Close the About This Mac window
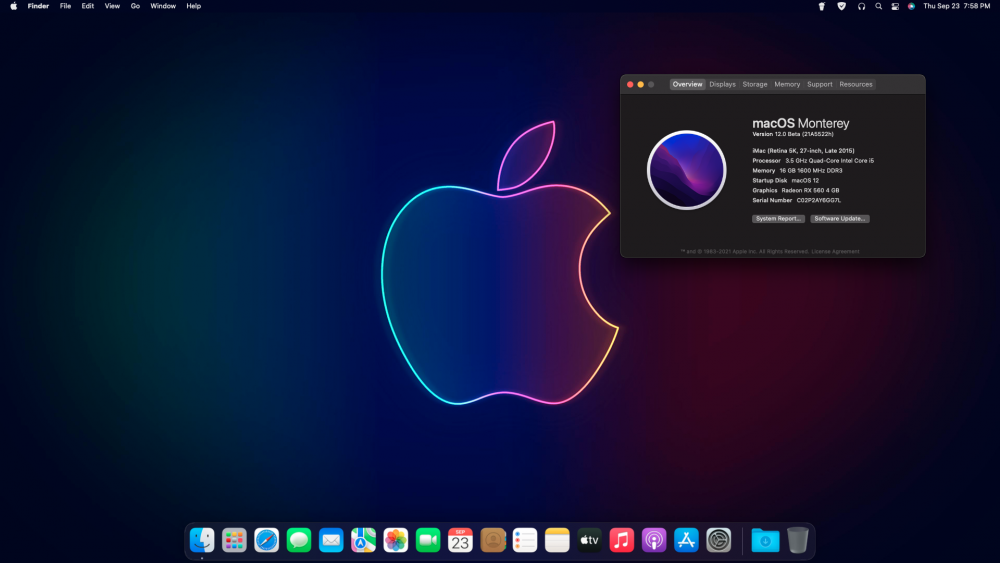Screen dimensions: 1000x563 coord(630,84)
